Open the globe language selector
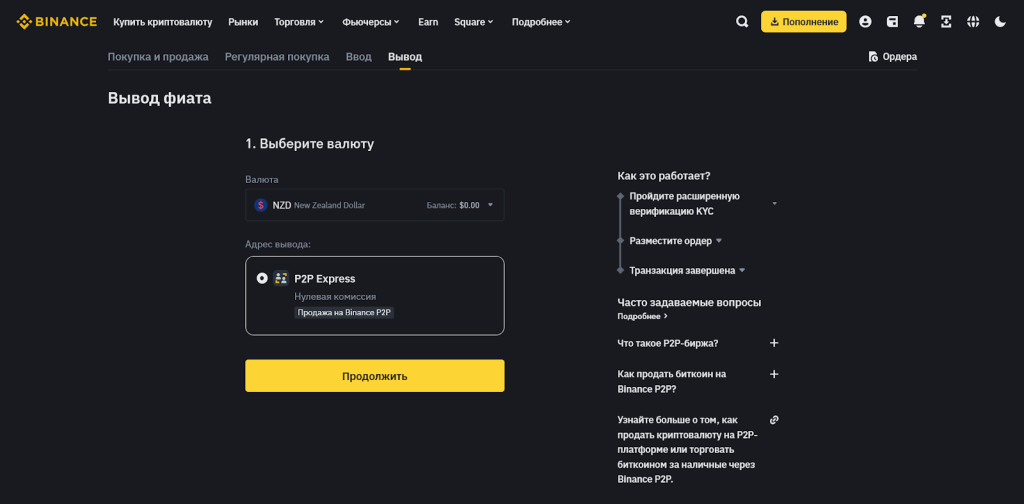Image resolution: width=1024 pixels, height=504 pixels. [x=973, y=21]
